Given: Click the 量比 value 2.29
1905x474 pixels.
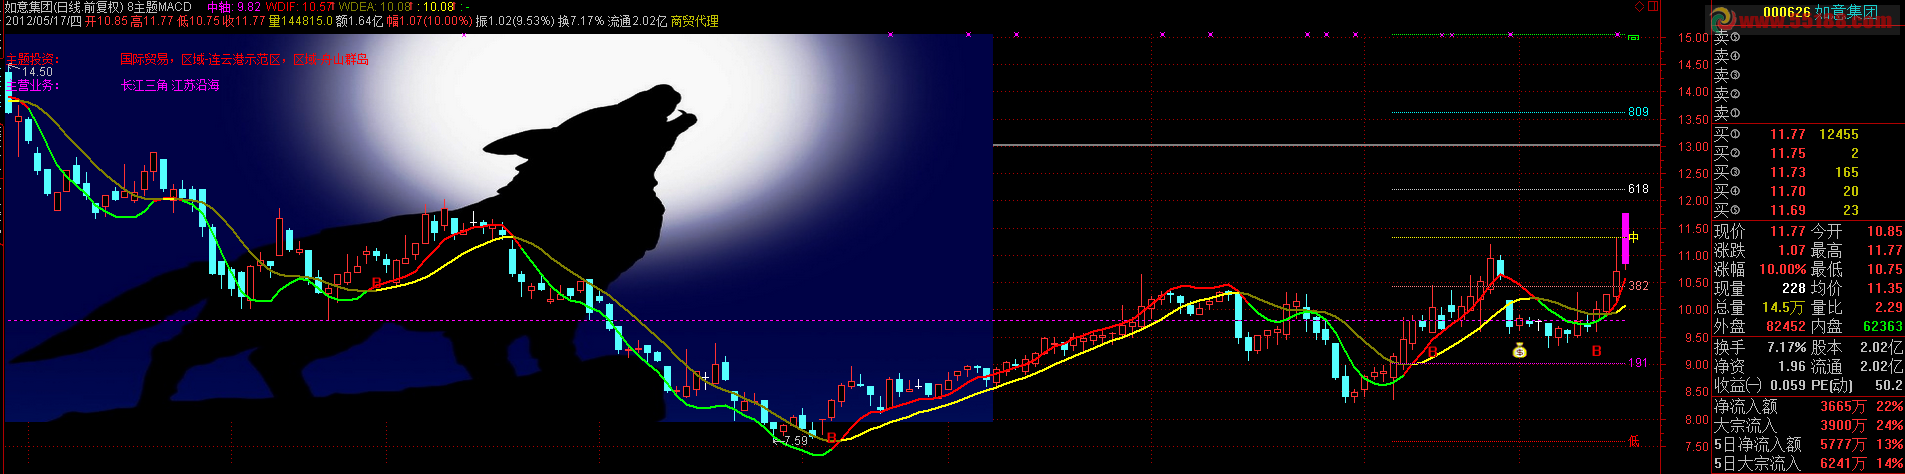Looking at the screenshot, I should coord(1888,307).
